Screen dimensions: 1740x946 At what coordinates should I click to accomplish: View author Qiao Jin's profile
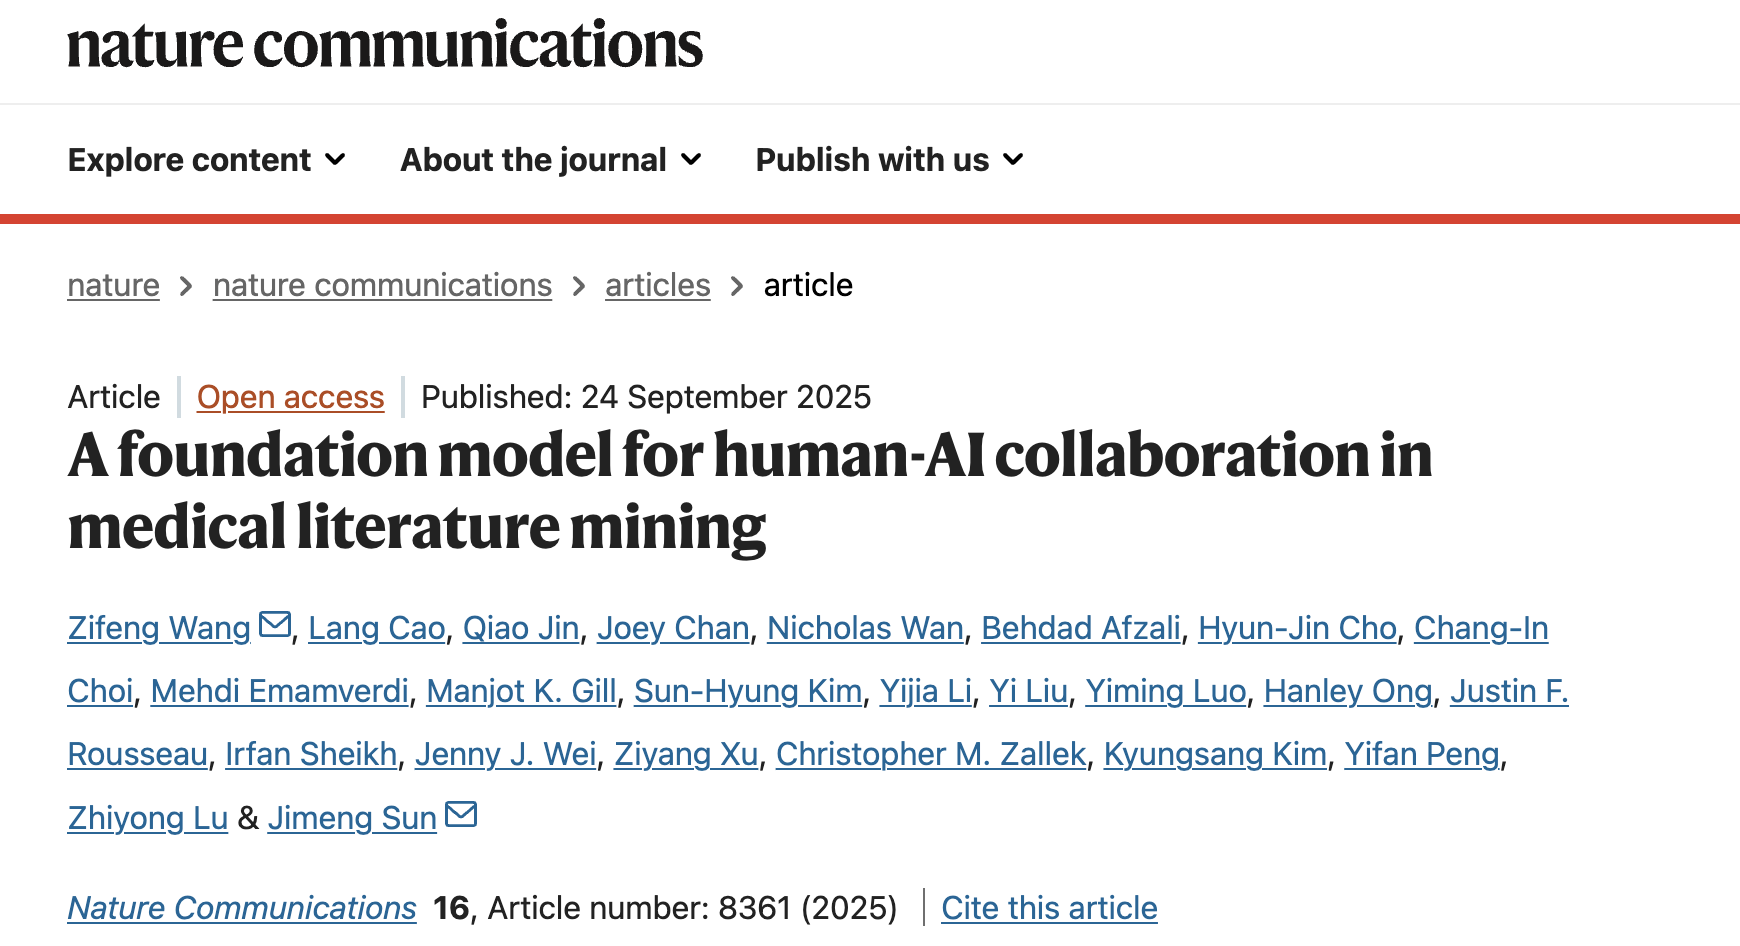point(520,628)
